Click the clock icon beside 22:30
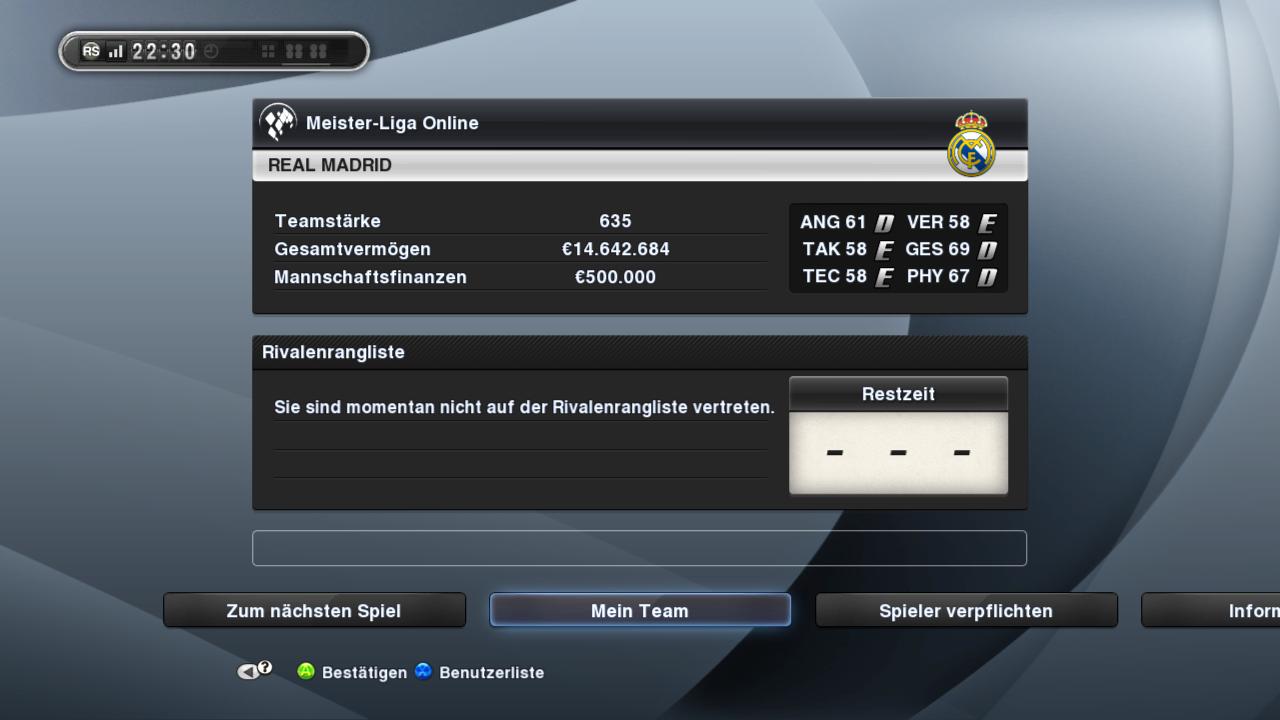The width and height of the screenshot is (1280, 720). coord(211,51)
